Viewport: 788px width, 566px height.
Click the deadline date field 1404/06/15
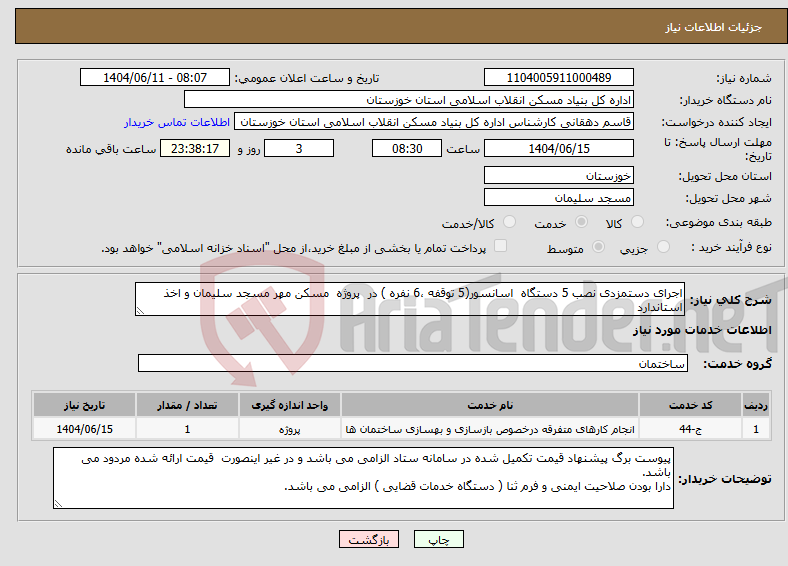click(559, 148)
